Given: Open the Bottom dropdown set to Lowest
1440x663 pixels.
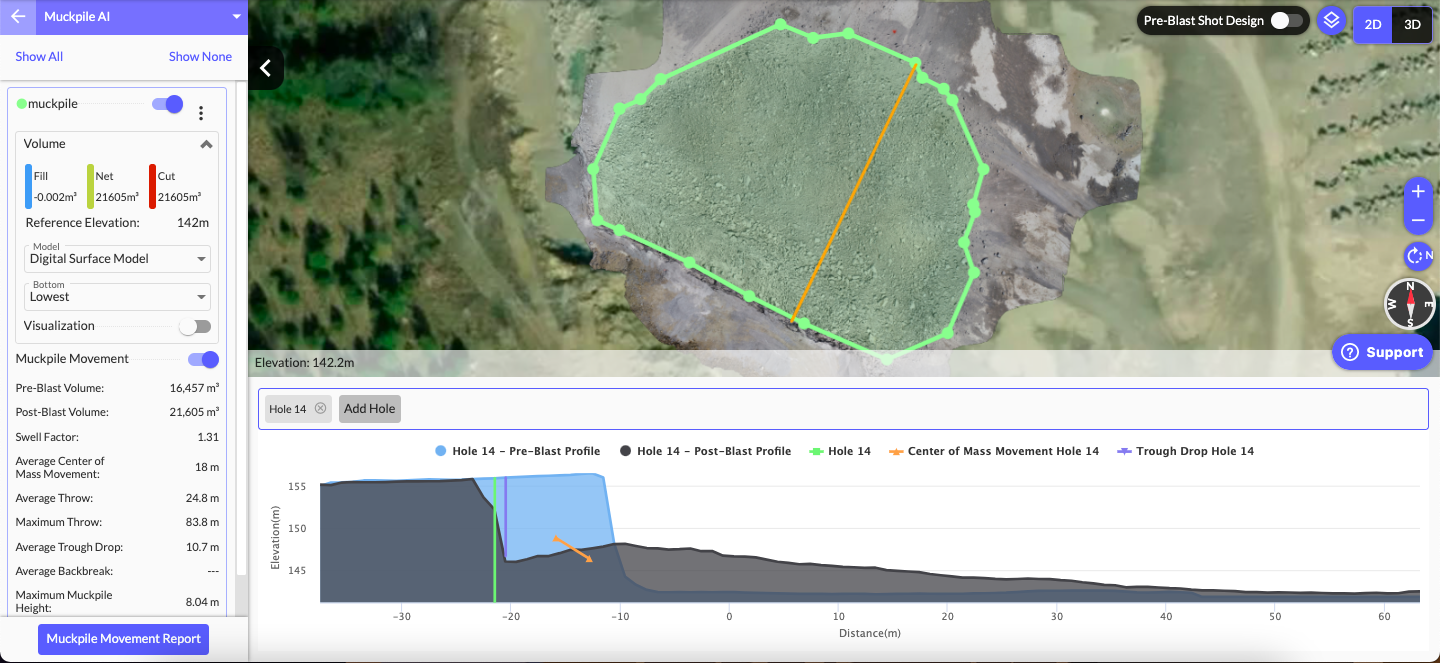Looking at the screenshot, I should 118,297.
